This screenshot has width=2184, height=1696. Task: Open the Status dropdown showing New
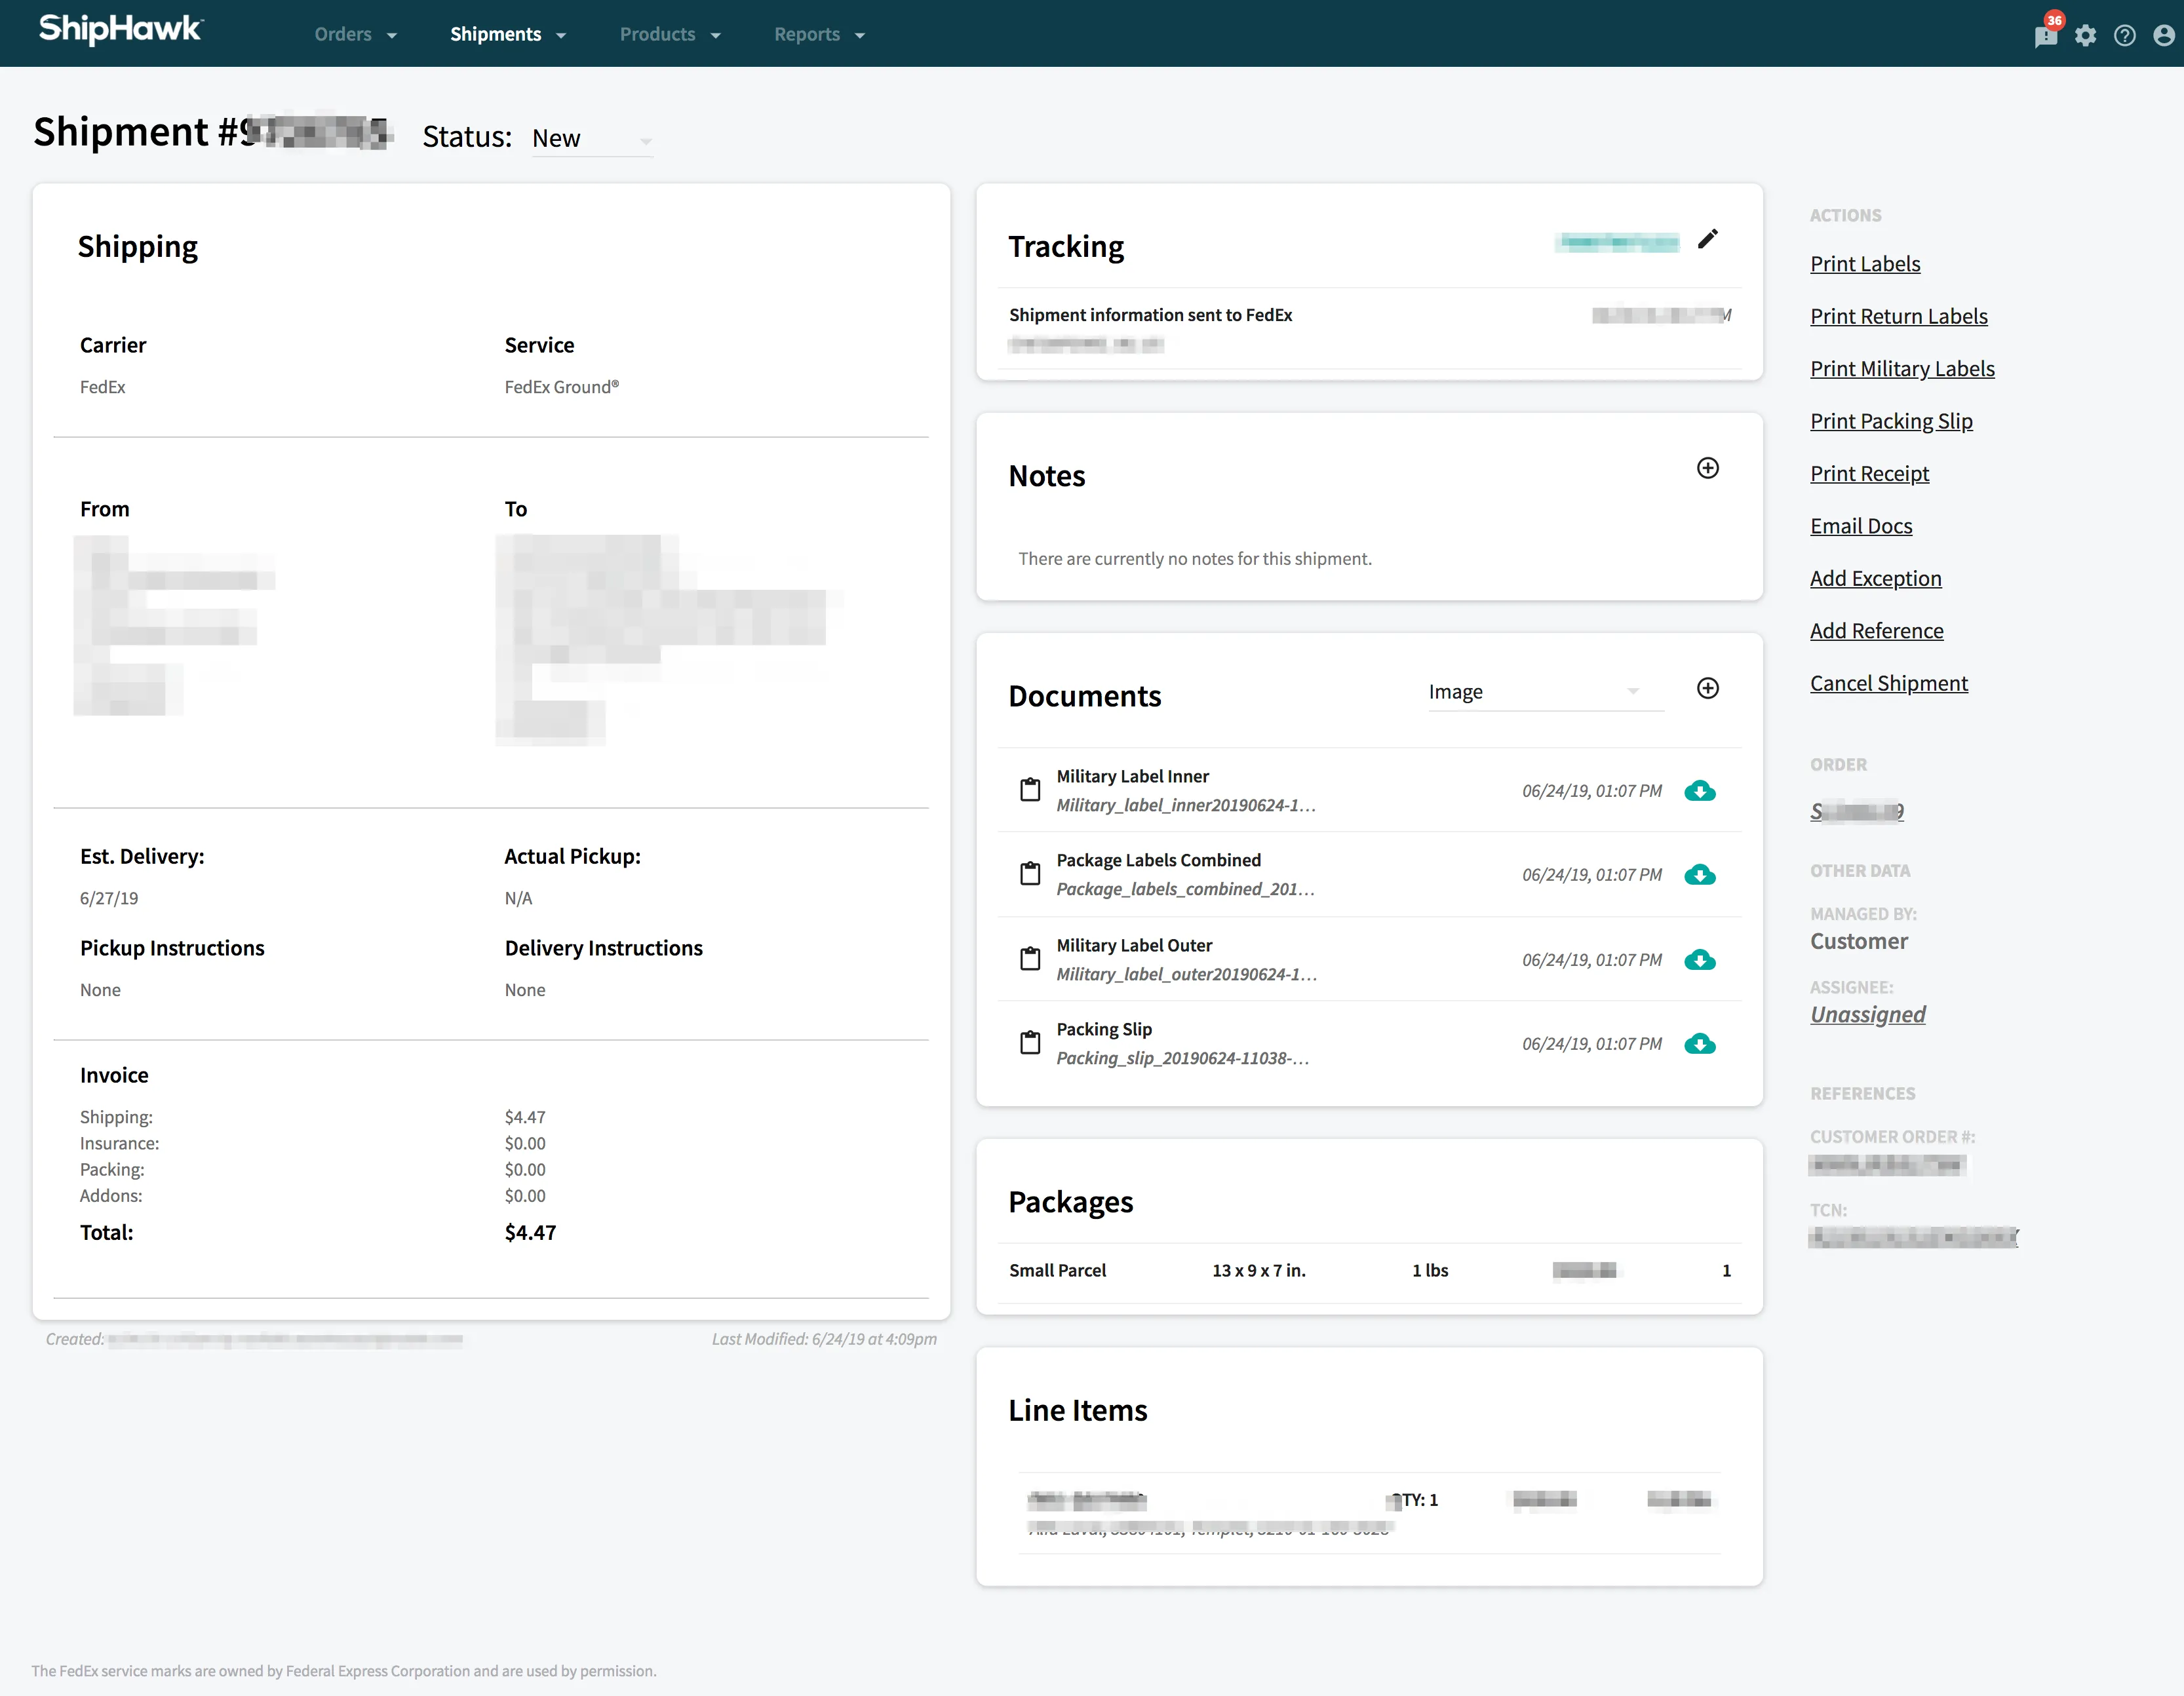[591, 139]
